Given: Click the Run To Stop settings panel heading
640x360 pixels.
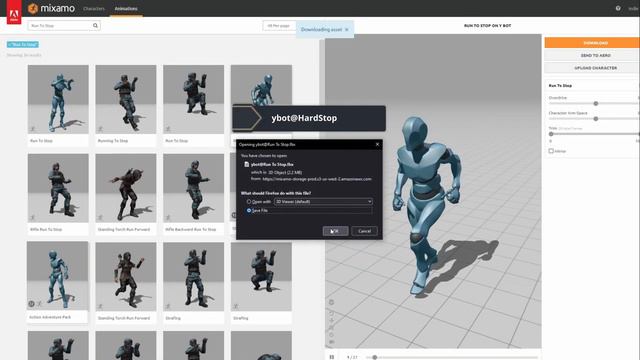Looking at the screenshot, I should (x=560, y=86).
